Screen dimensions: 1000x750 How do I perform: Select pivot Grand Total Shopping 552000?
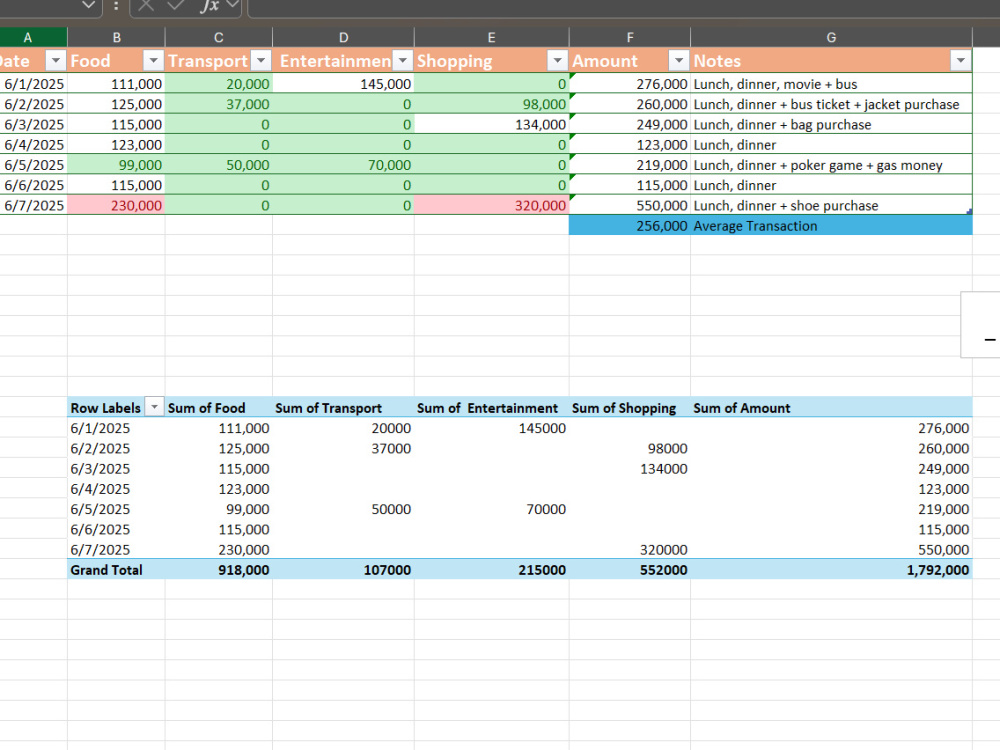point(629,570)
